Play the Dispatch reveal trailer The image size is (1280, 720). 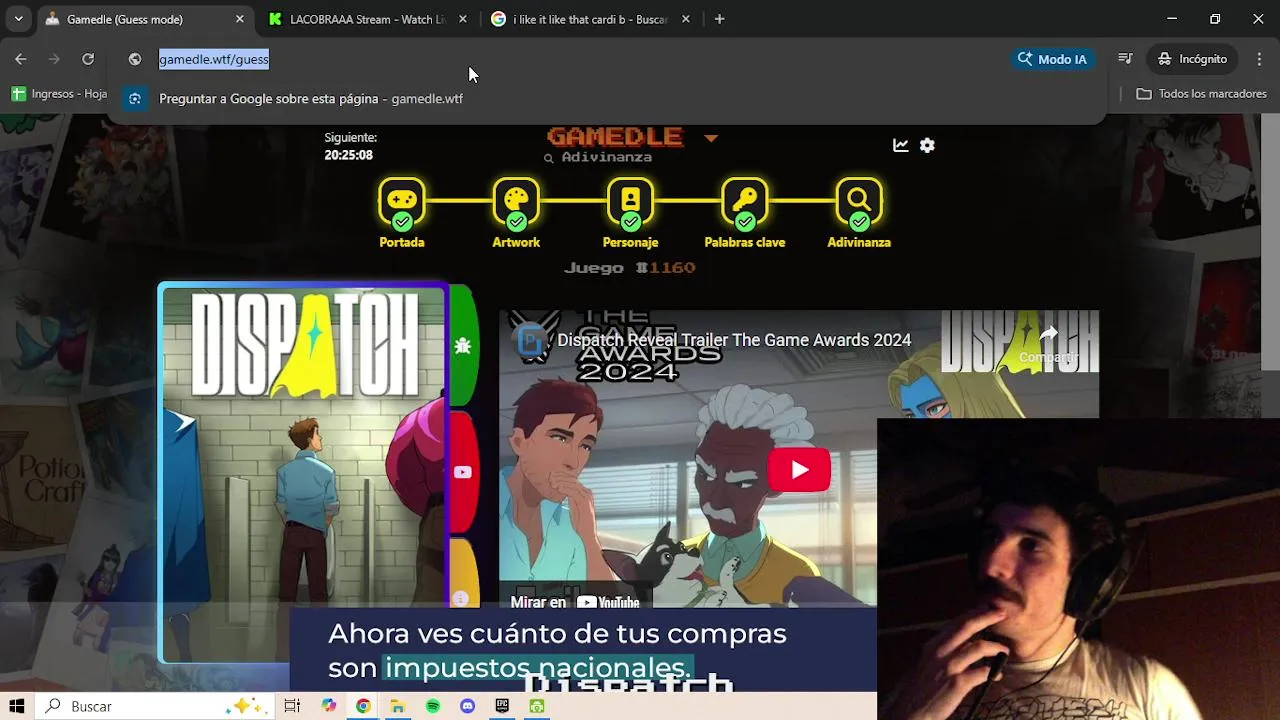(x=799, y=470)
